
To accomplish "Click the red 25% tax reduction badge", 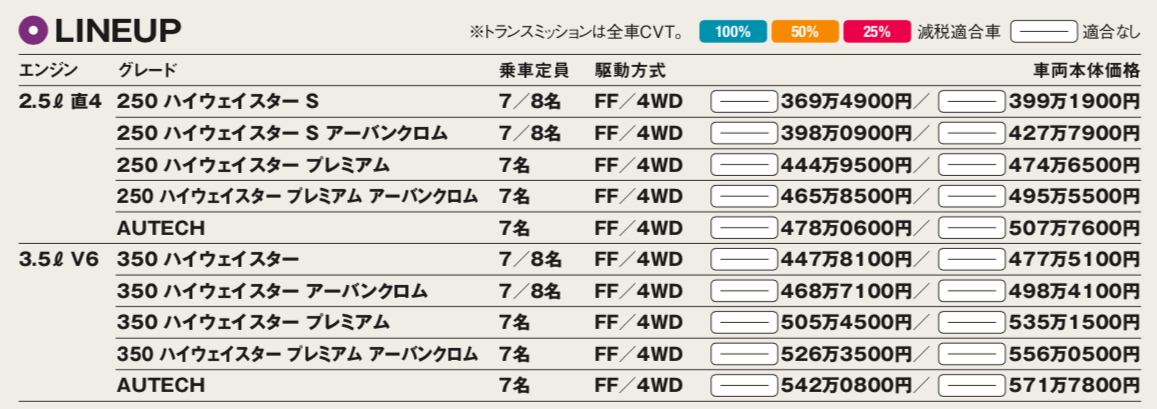I will coord(876,32).
